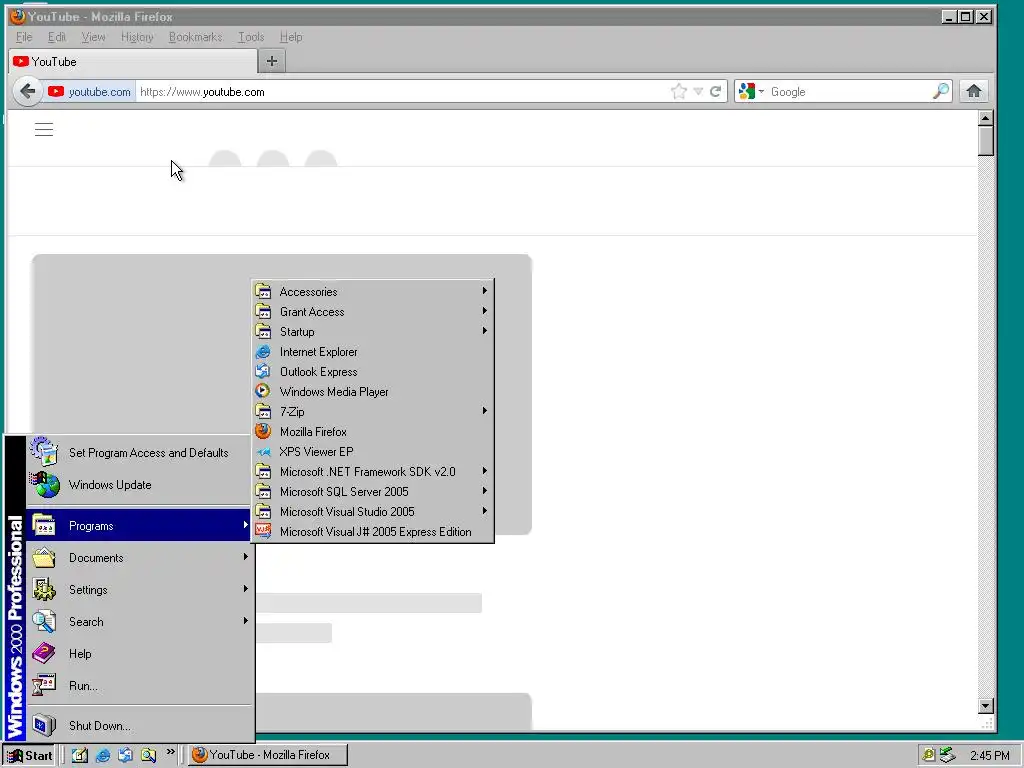Launch Outlook Express from Programs menu
1024x768 pixels.
click(x=372, y=372)
